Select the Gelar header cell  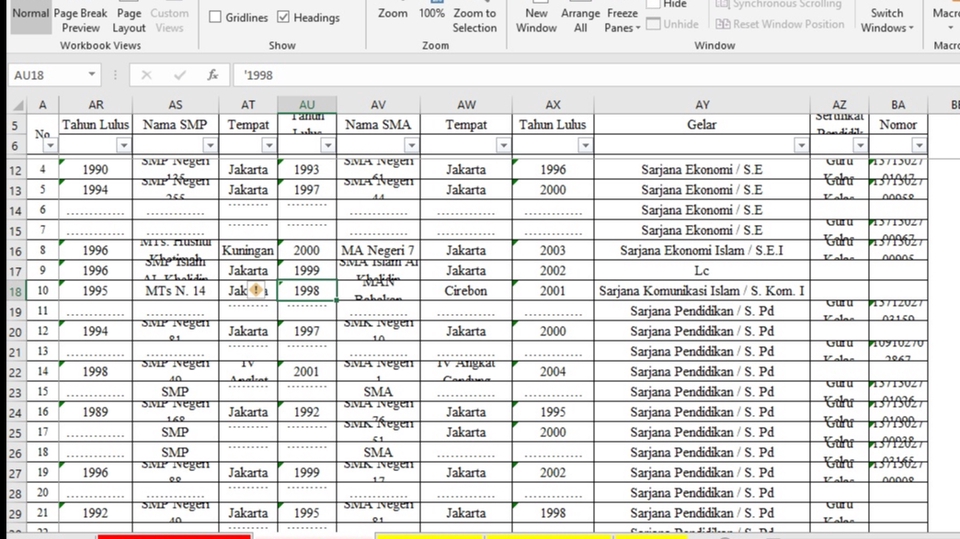[x=702, y=124]
